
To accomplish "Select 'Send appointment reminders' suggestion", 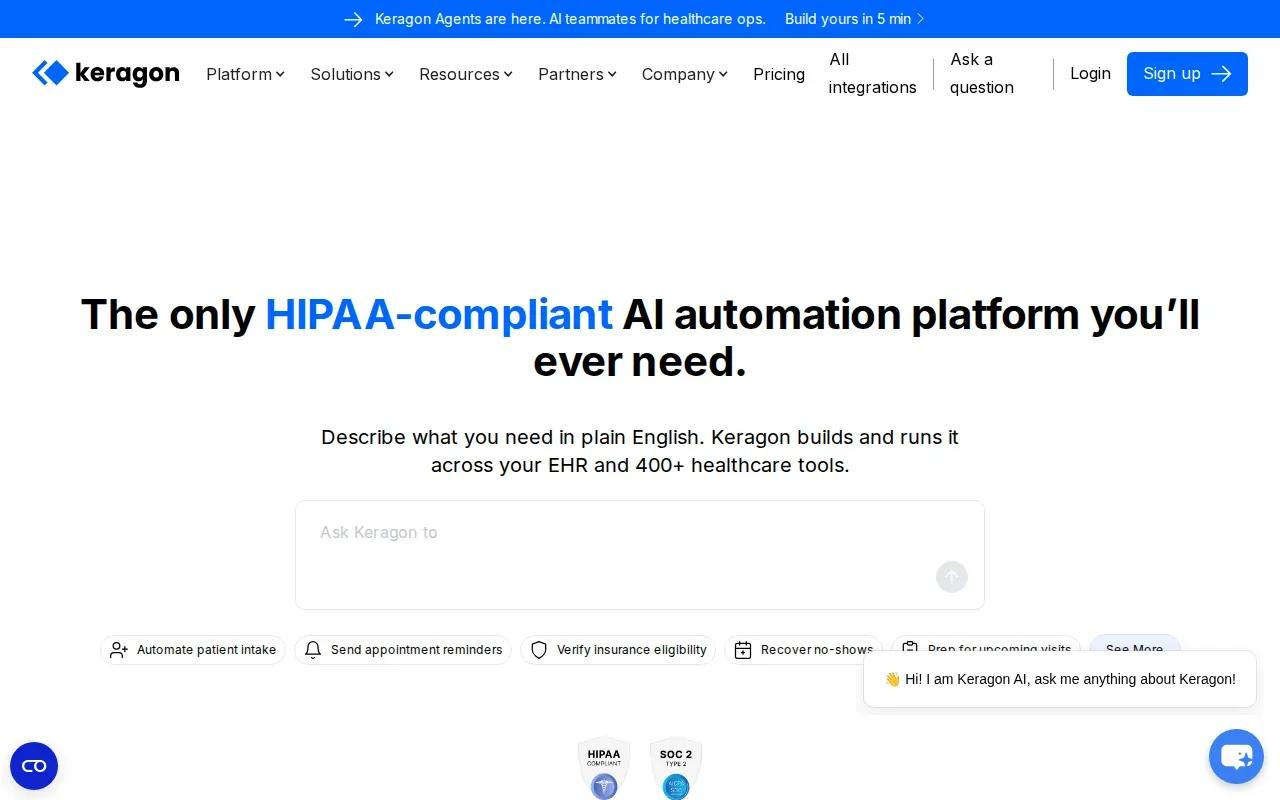I will (x=403, y=650).
